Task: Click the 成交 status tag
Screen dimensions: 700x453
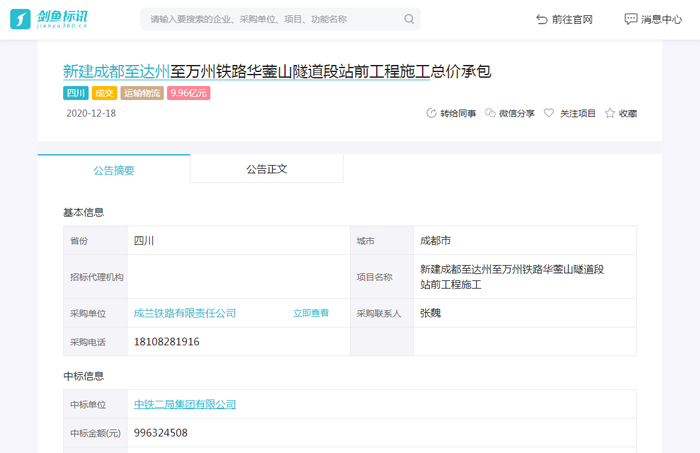Action: pyautogui.click(x=104, y=93)
